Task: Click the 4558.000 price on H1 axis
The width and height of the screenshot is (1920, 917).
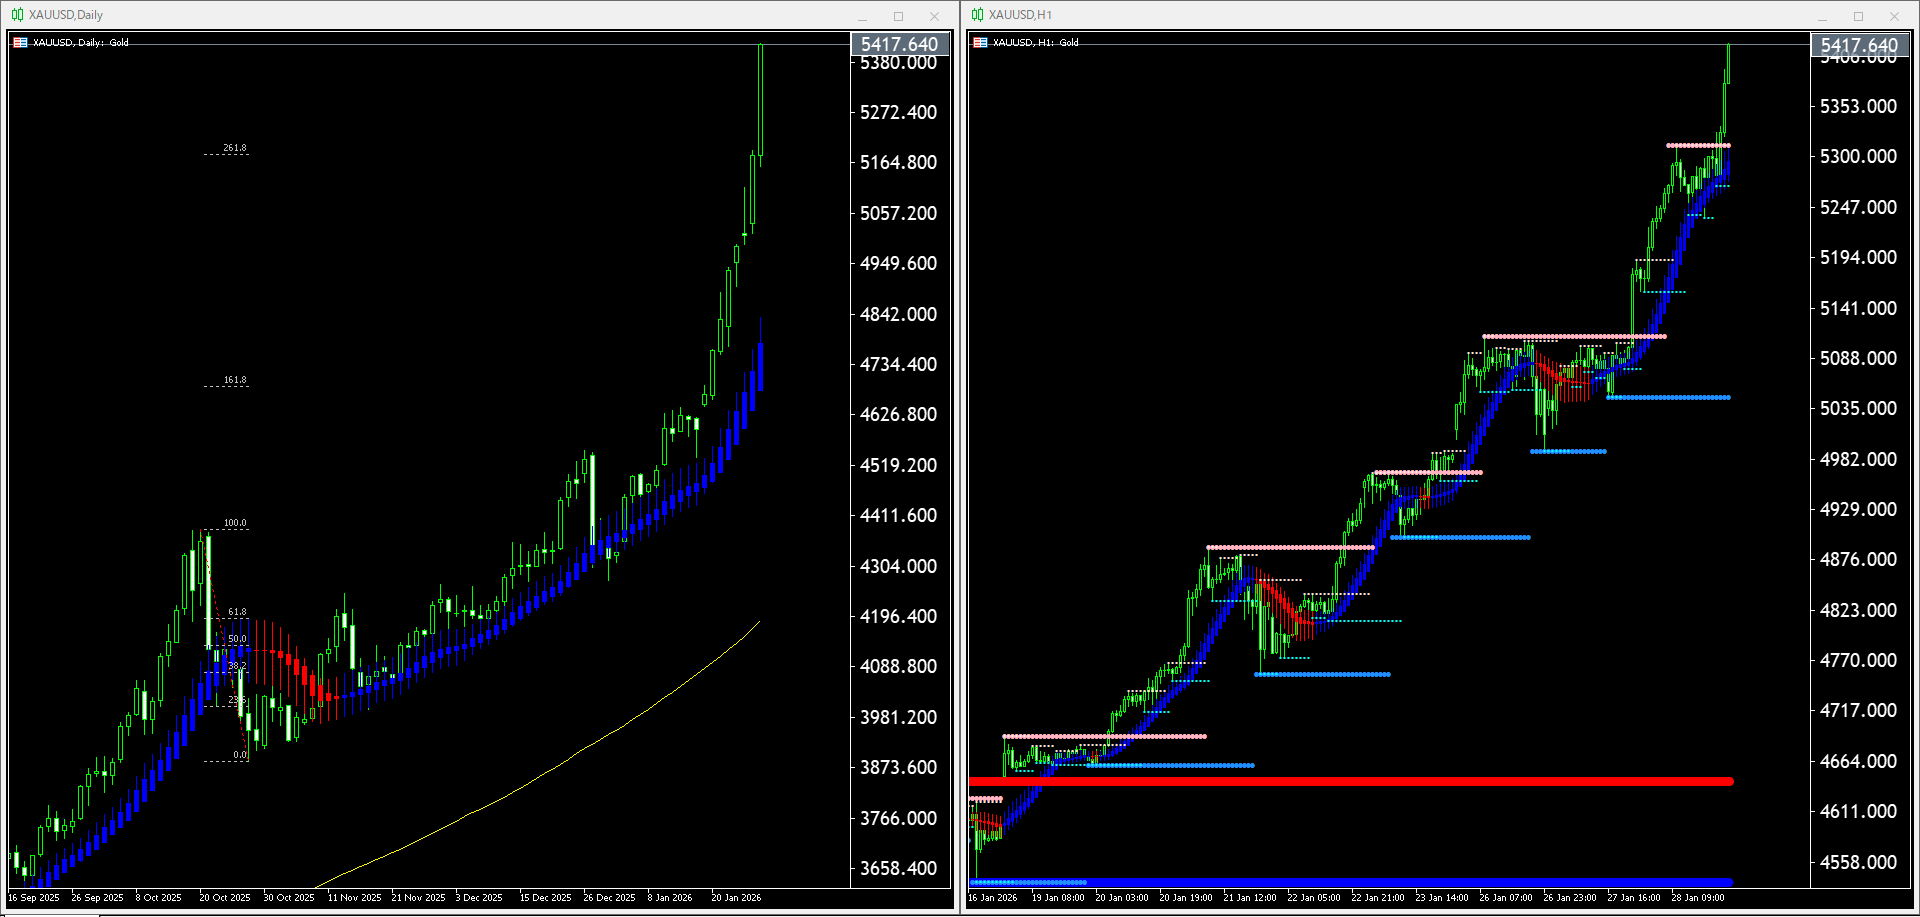Action: 1858,863
